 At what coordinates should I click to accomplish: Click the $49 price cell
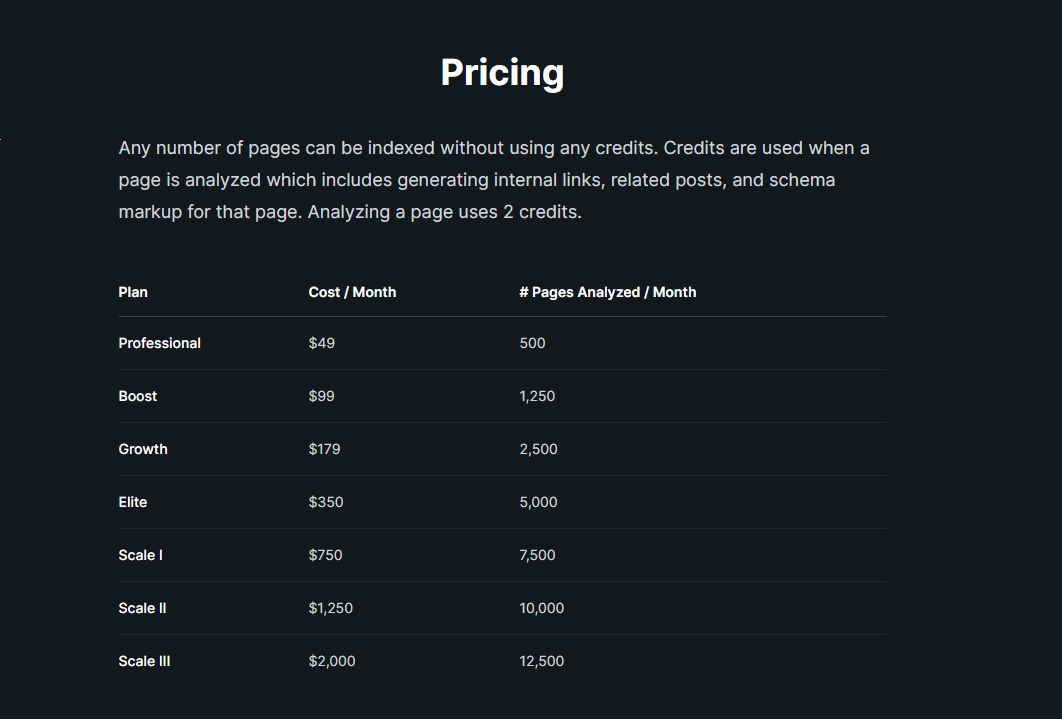pyautogui.click(x=322, y=343)
